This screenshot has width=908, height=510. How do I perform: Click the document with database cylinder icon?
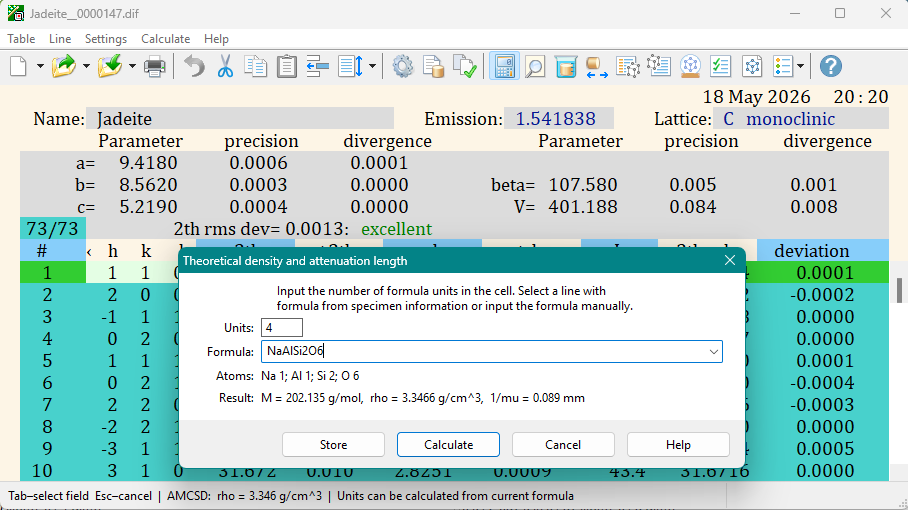coord(433,67)
